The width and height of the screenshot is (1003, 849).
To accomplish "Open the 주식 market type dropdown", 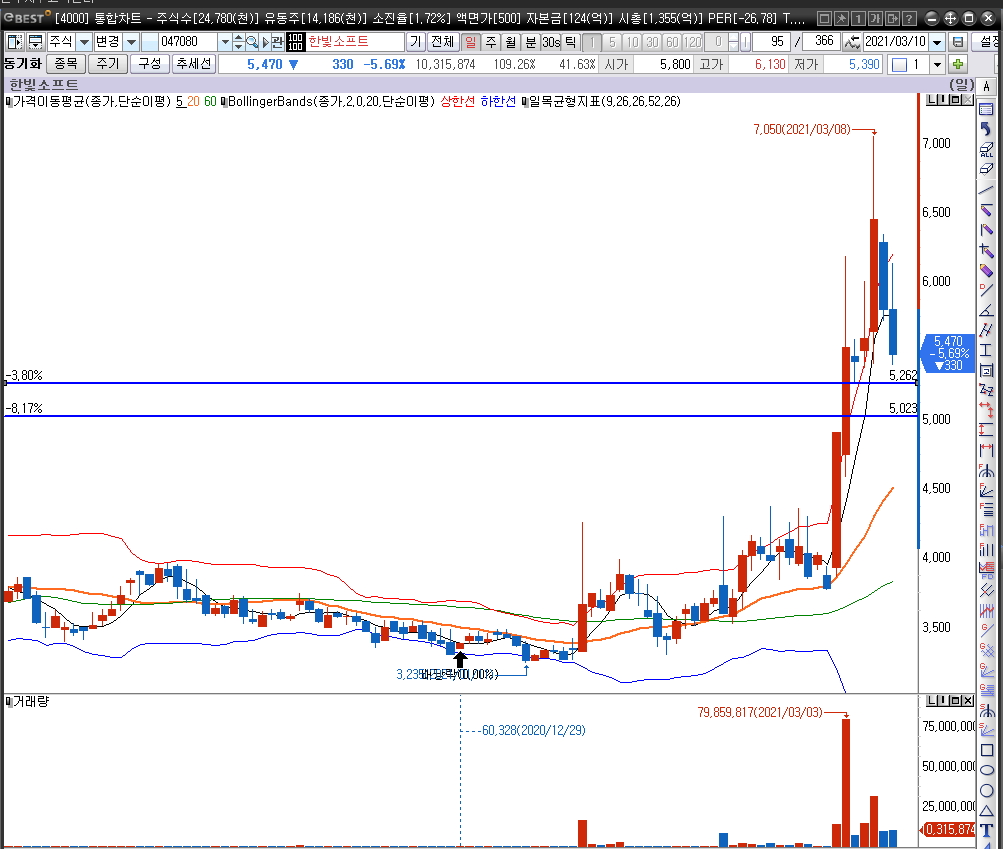I will tap(84, 42).
